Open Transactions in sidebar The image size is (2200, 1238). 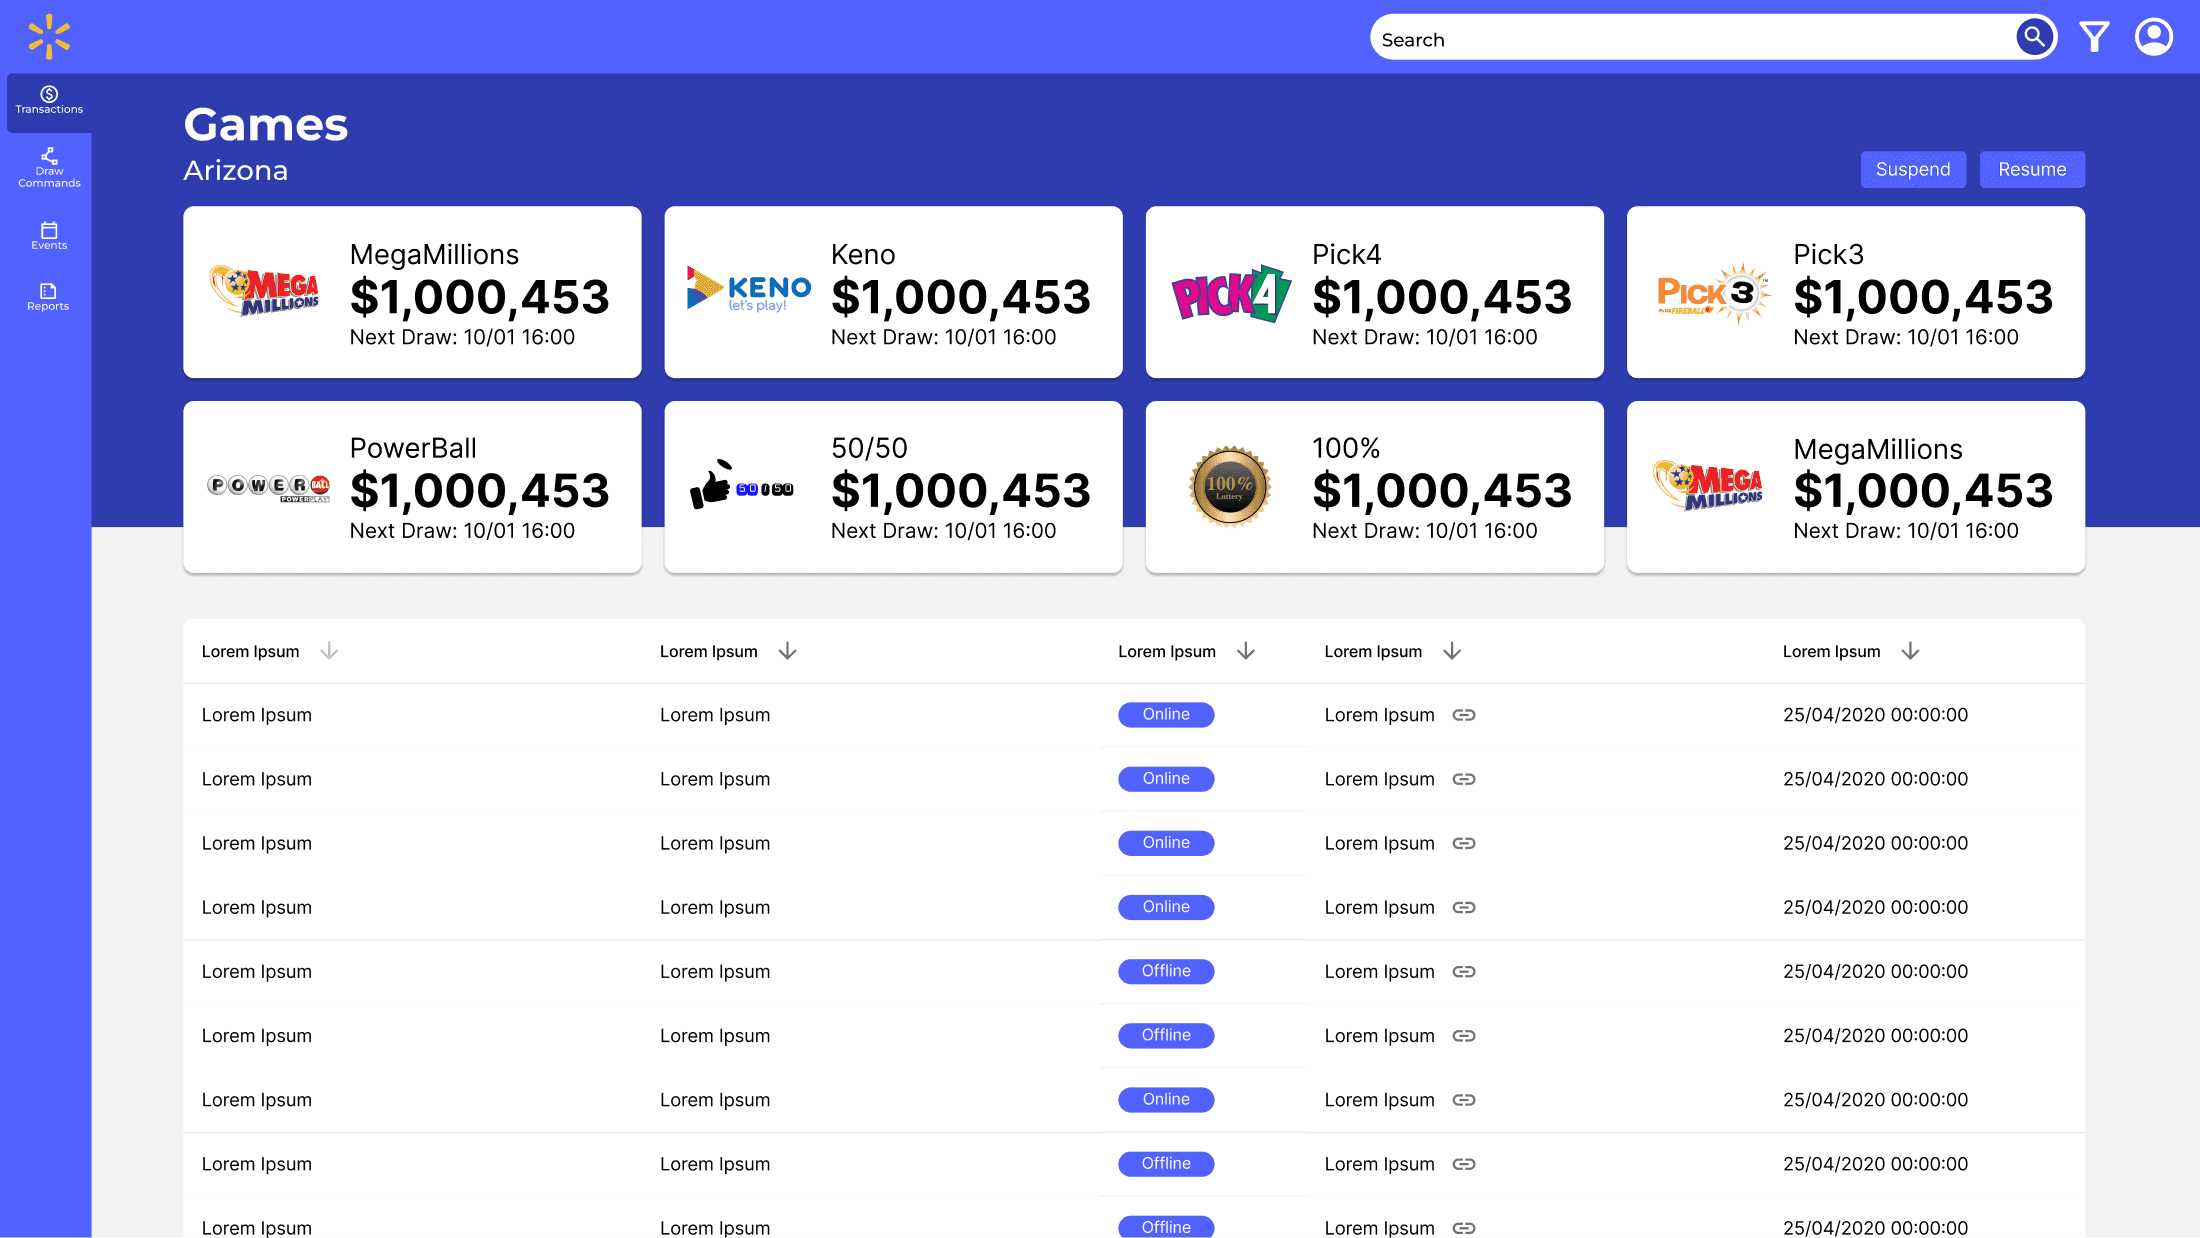(x=49, y=100)
